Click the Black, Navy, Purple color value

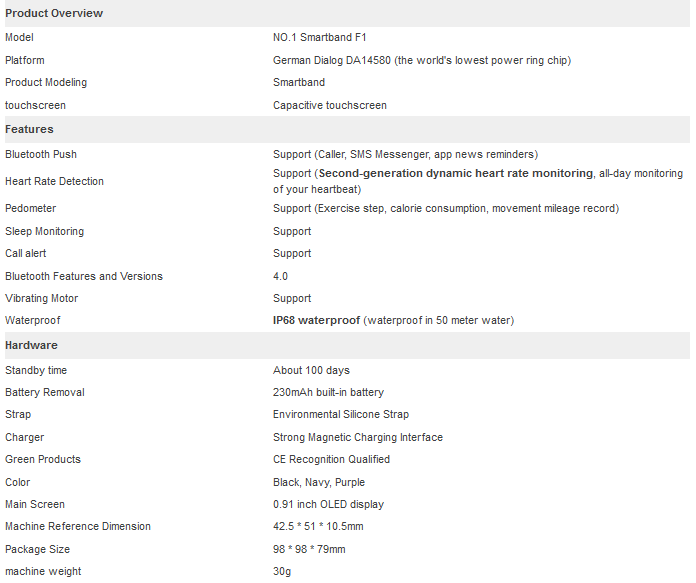tap(319, 482)
